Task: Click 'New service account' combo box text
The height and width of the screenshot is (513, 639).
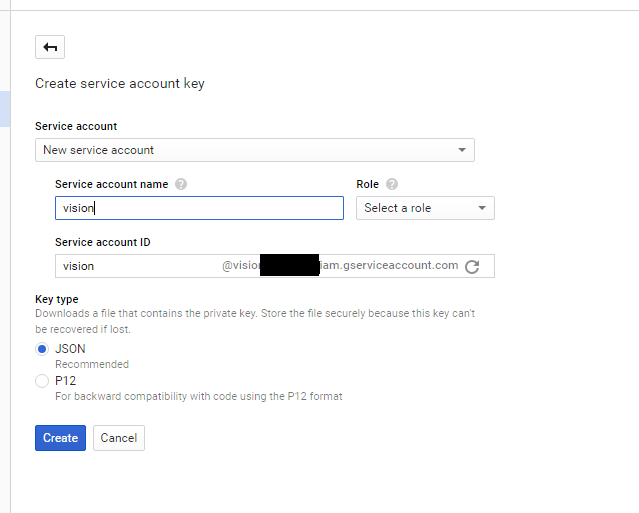Action: coord(99,150)
